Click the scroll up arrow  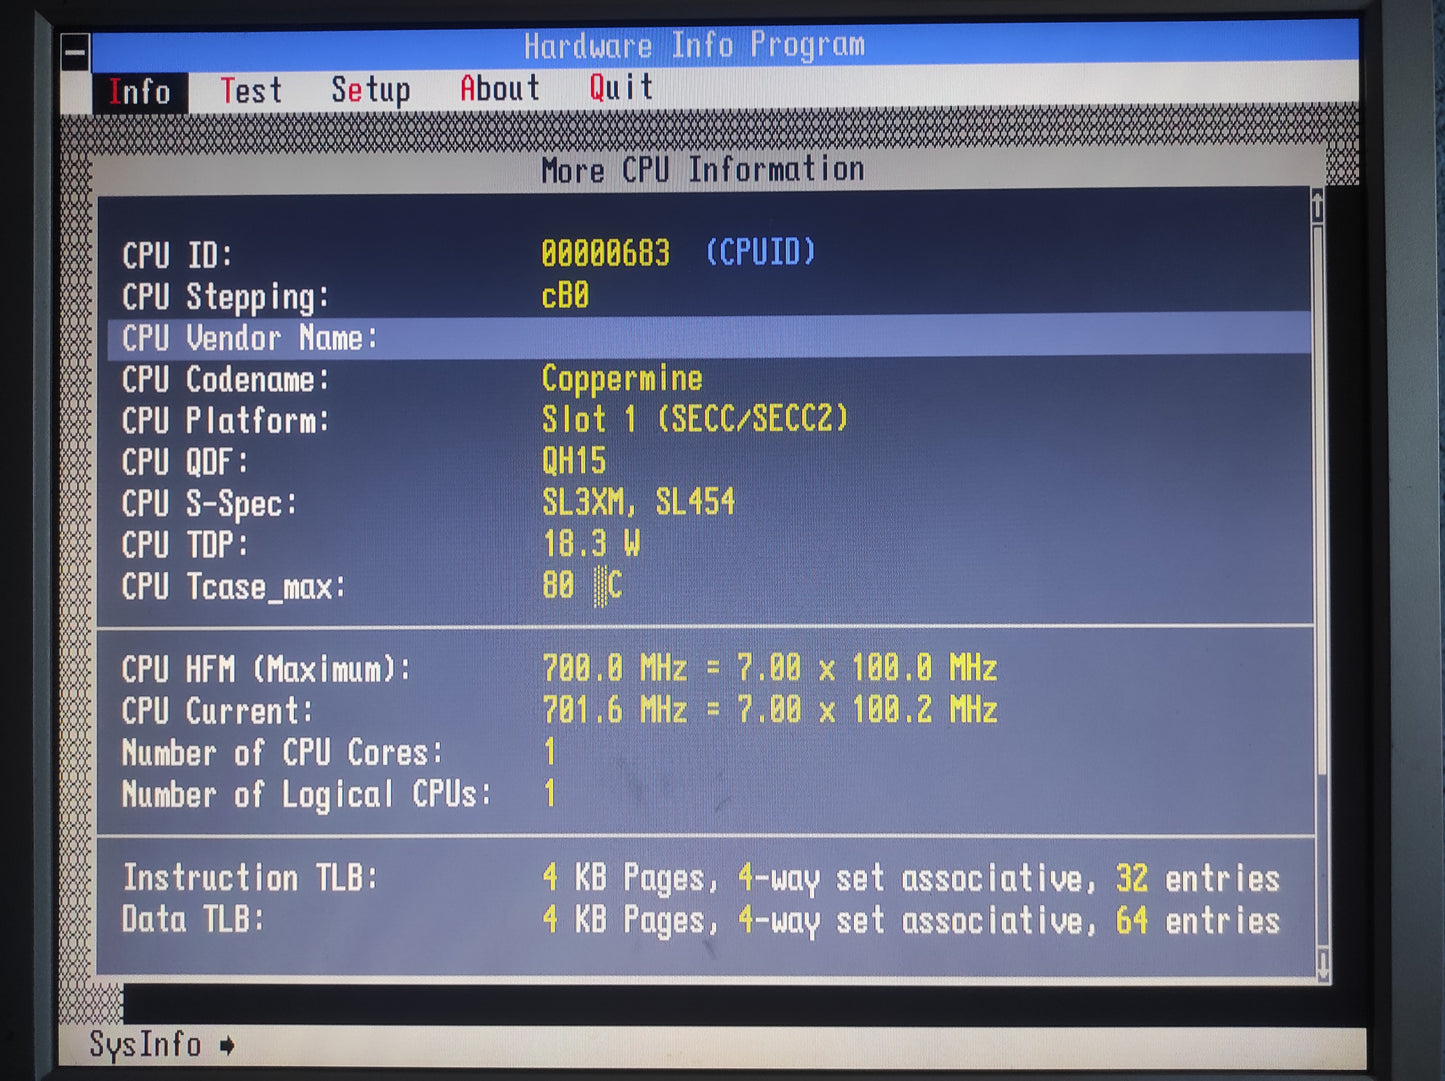pyautogui.click(x=1317, y=206)
